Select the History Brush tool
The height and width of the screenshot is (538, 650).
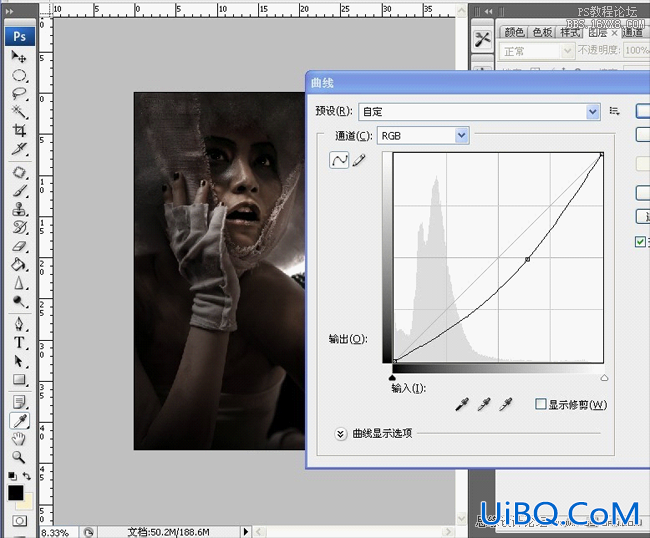19,227
